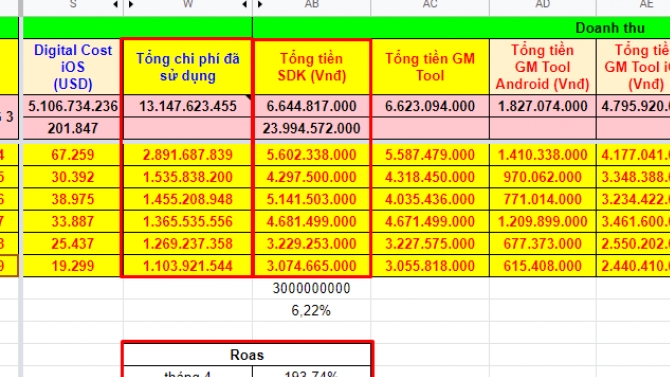Viewport: 670px width, 377px height.
Task: Click total cost cell 1.103.921.544
Action: point(188,266)
